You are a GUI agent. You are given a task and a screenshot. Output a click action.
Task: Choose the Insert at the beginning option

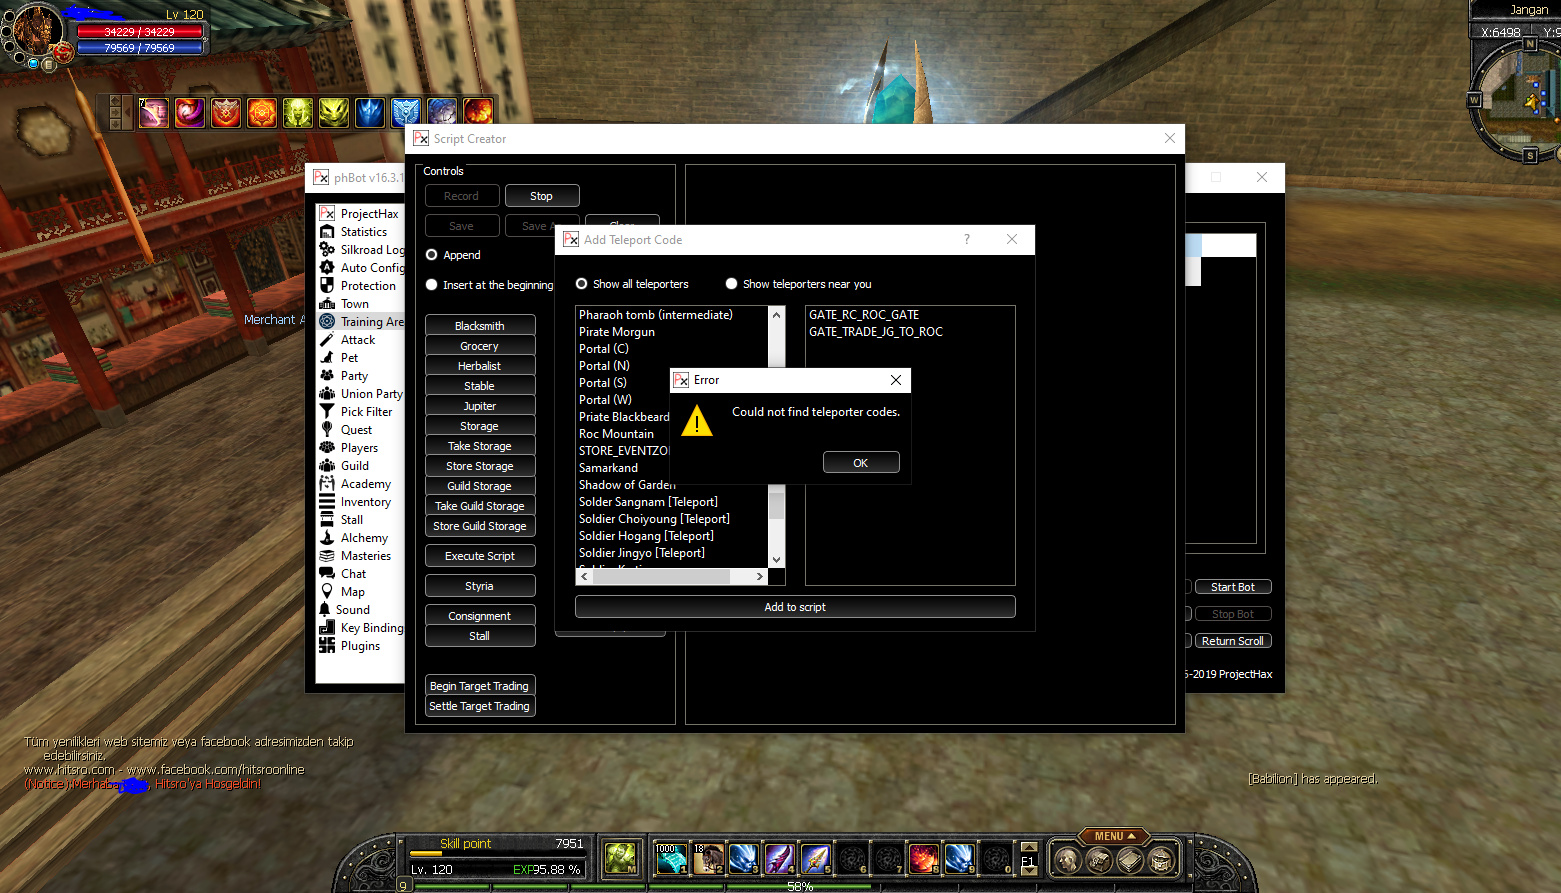431,285
